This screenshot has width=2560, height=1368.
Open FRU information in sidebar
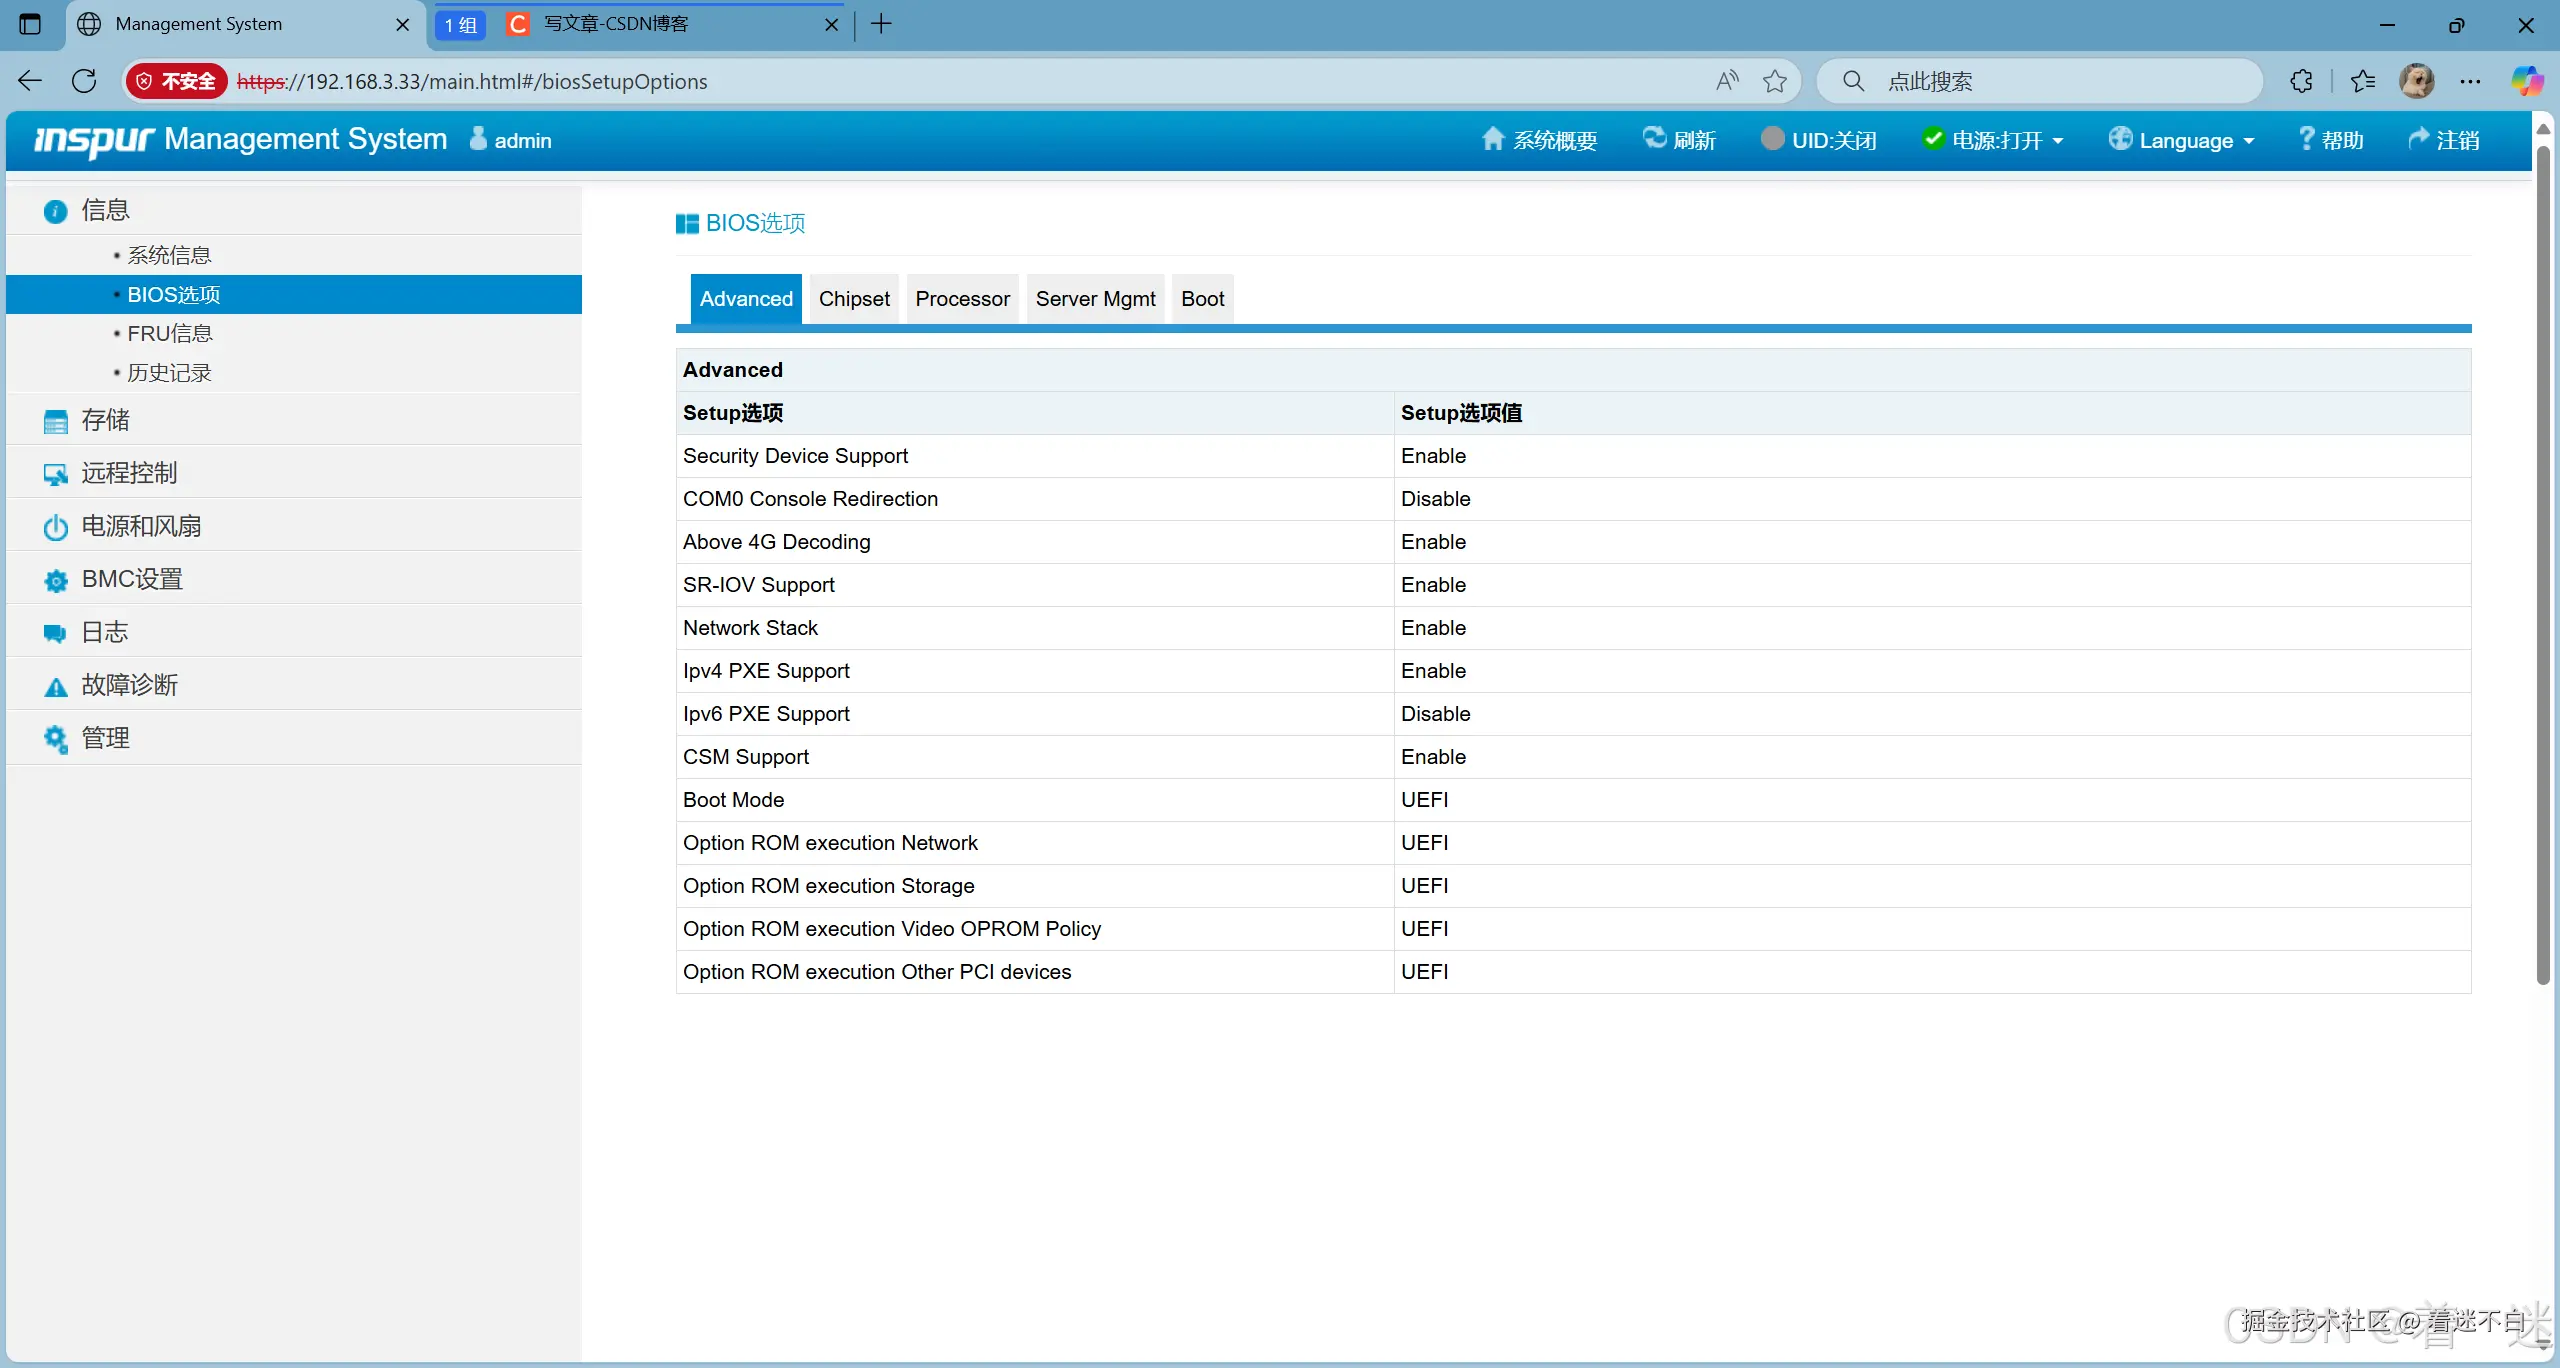point(169,333)
